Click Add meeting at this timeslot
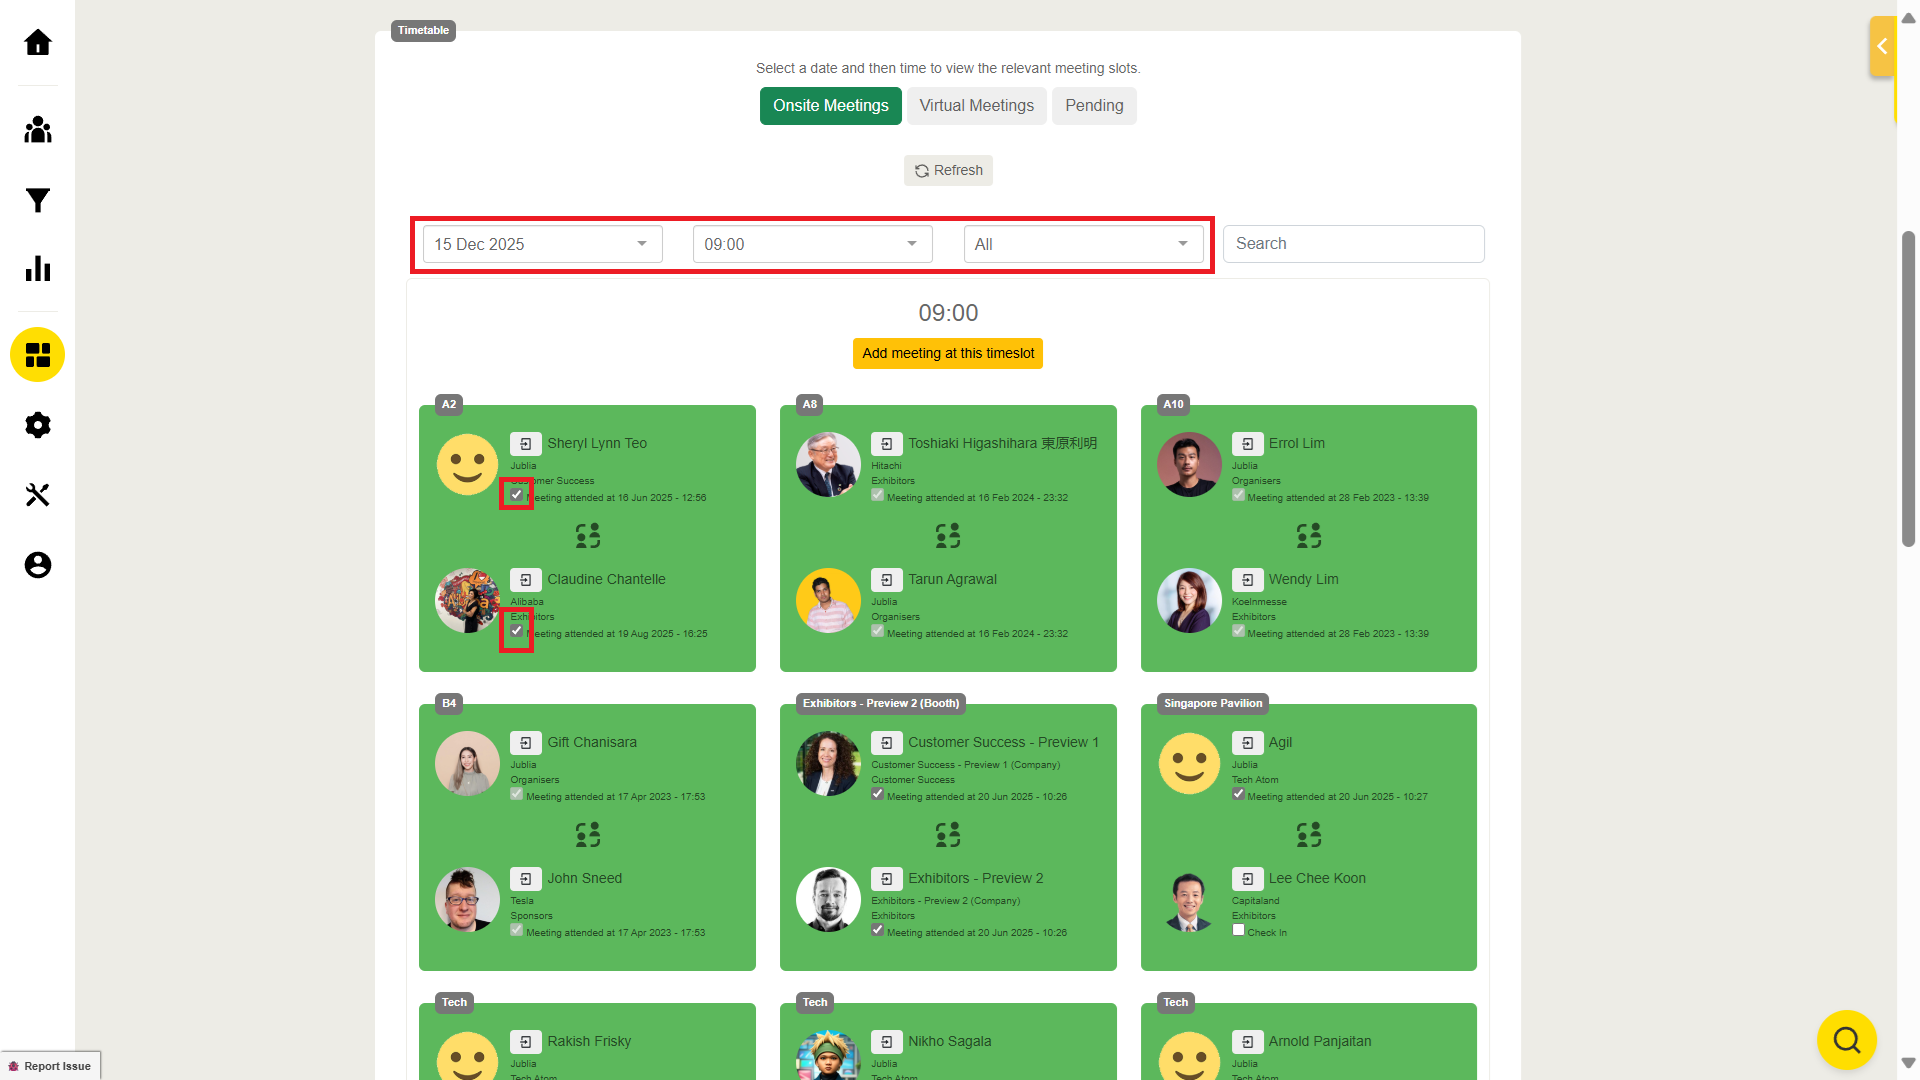The height and width of the screenshot is (1080, 1920). coord(947,354)
